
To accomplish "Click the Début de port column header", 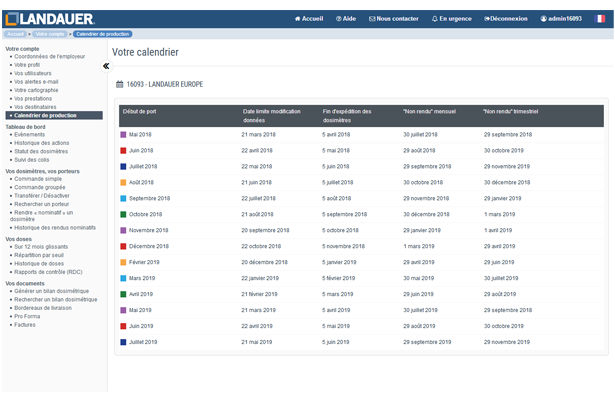I will pos(140,112).
